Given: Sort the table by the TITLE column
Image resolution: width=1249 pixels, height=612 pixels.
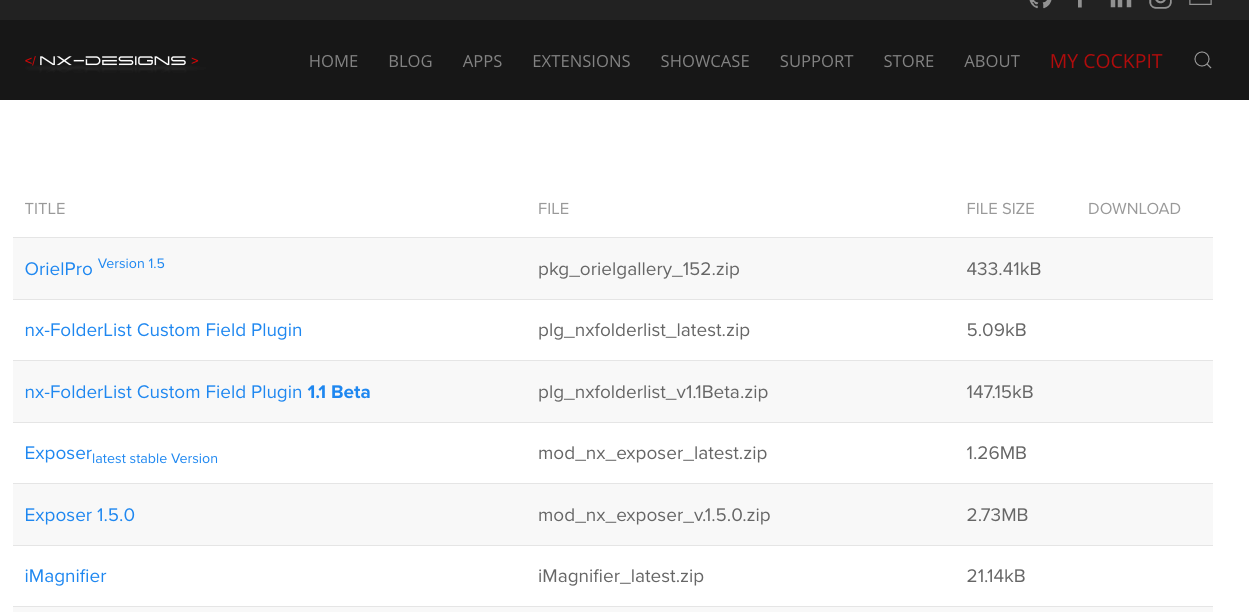Looking at the screenshot, I should click(x=45, y=208).
